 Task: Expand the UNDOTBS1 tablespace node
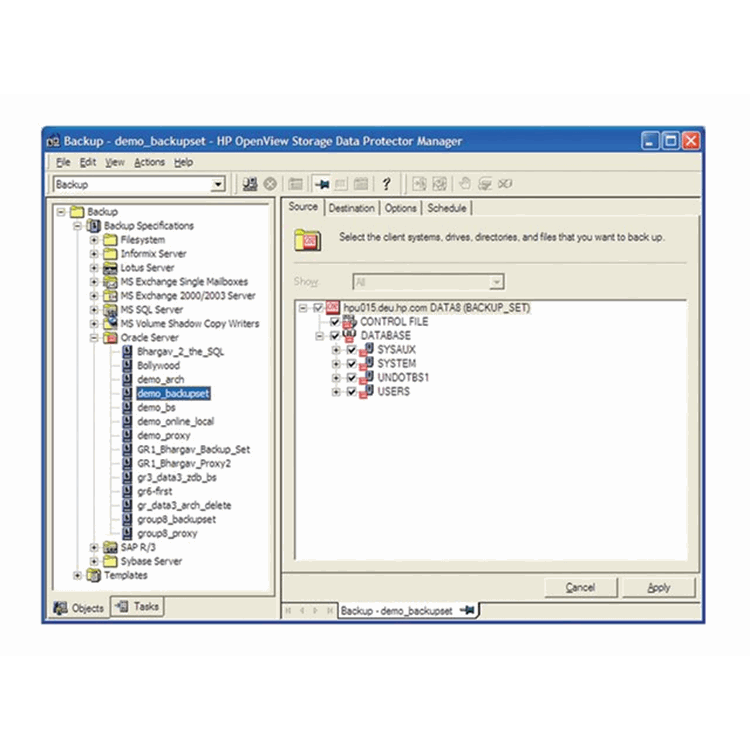coord(336,378)
